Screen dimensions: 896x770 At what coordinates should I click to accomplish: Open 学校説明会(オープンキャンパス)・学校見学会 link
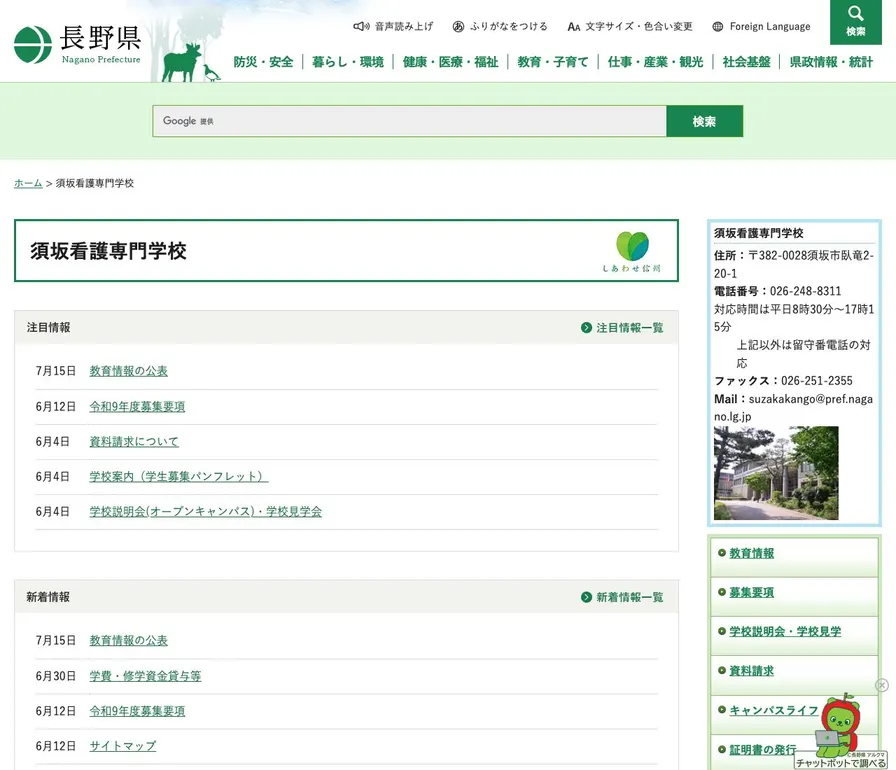click(206, 511)
